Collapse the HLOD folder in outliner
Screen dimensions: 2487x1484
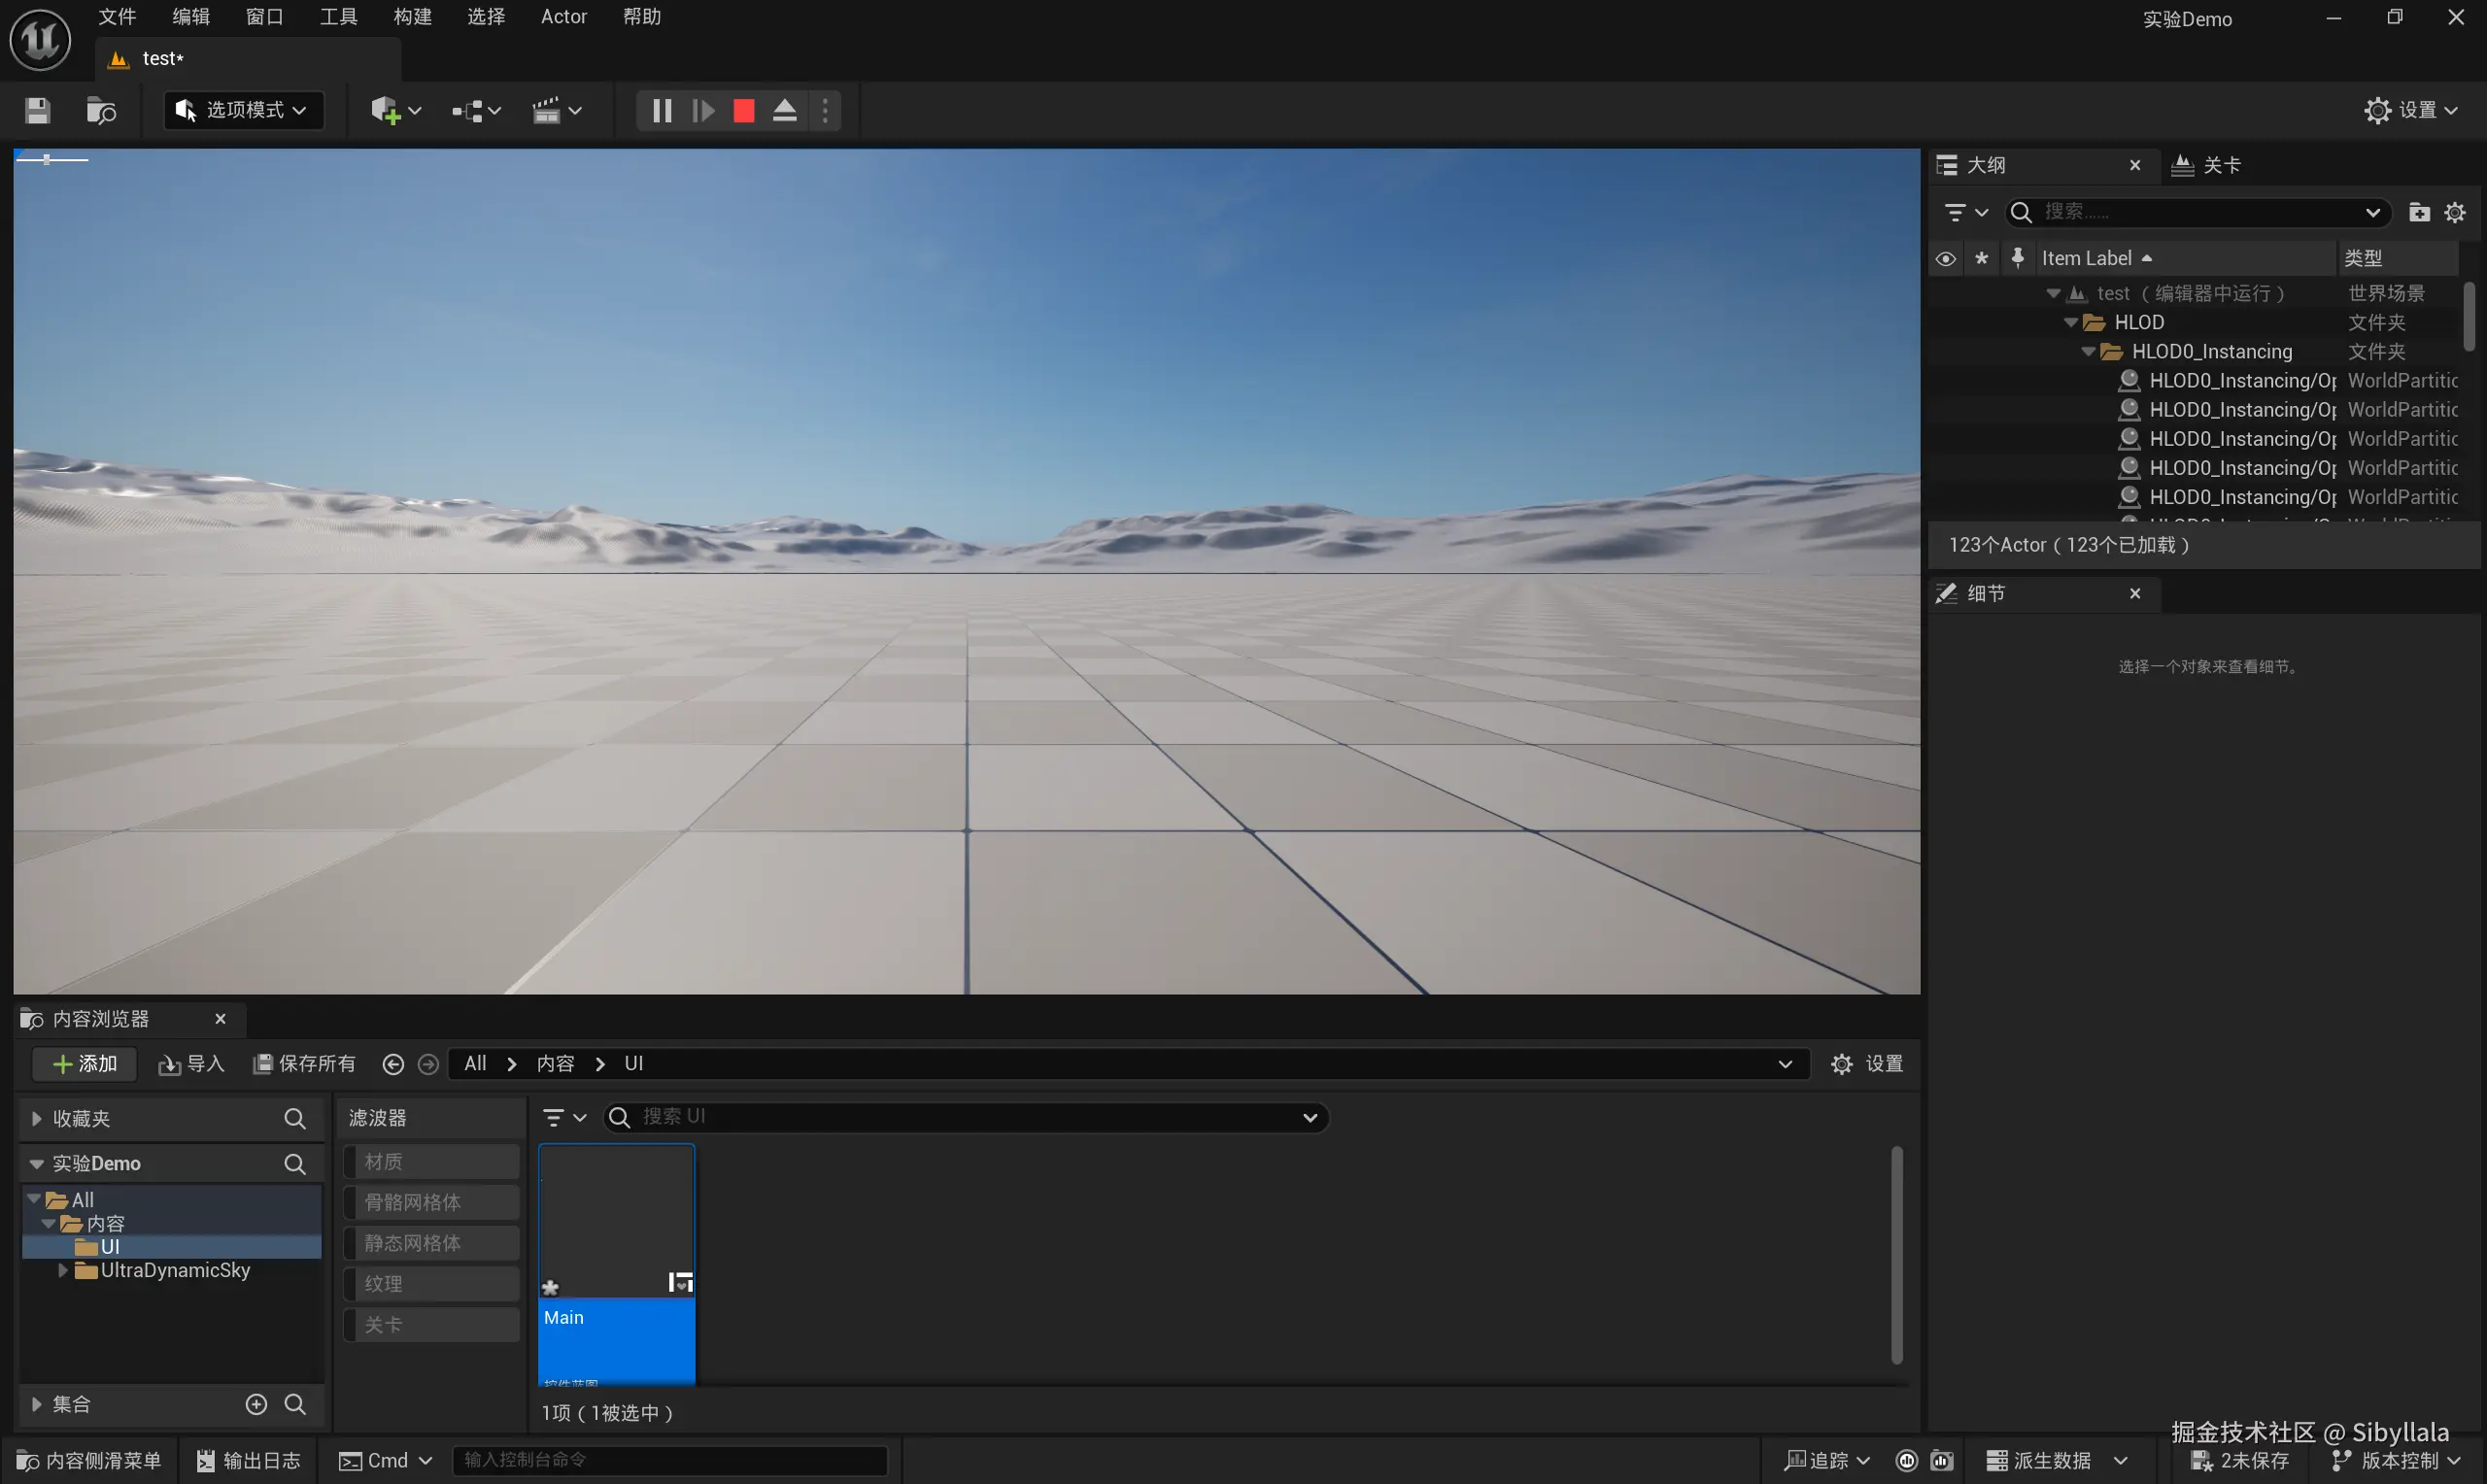tap(2071, 322)
